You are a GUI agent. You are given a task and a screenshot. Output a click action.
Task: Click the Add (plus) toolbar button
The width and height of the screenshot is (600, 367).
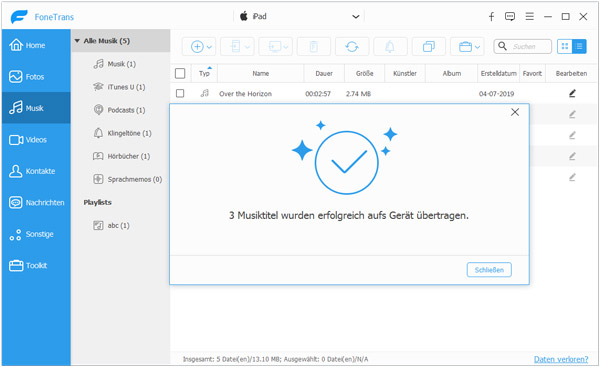[197, 47]
